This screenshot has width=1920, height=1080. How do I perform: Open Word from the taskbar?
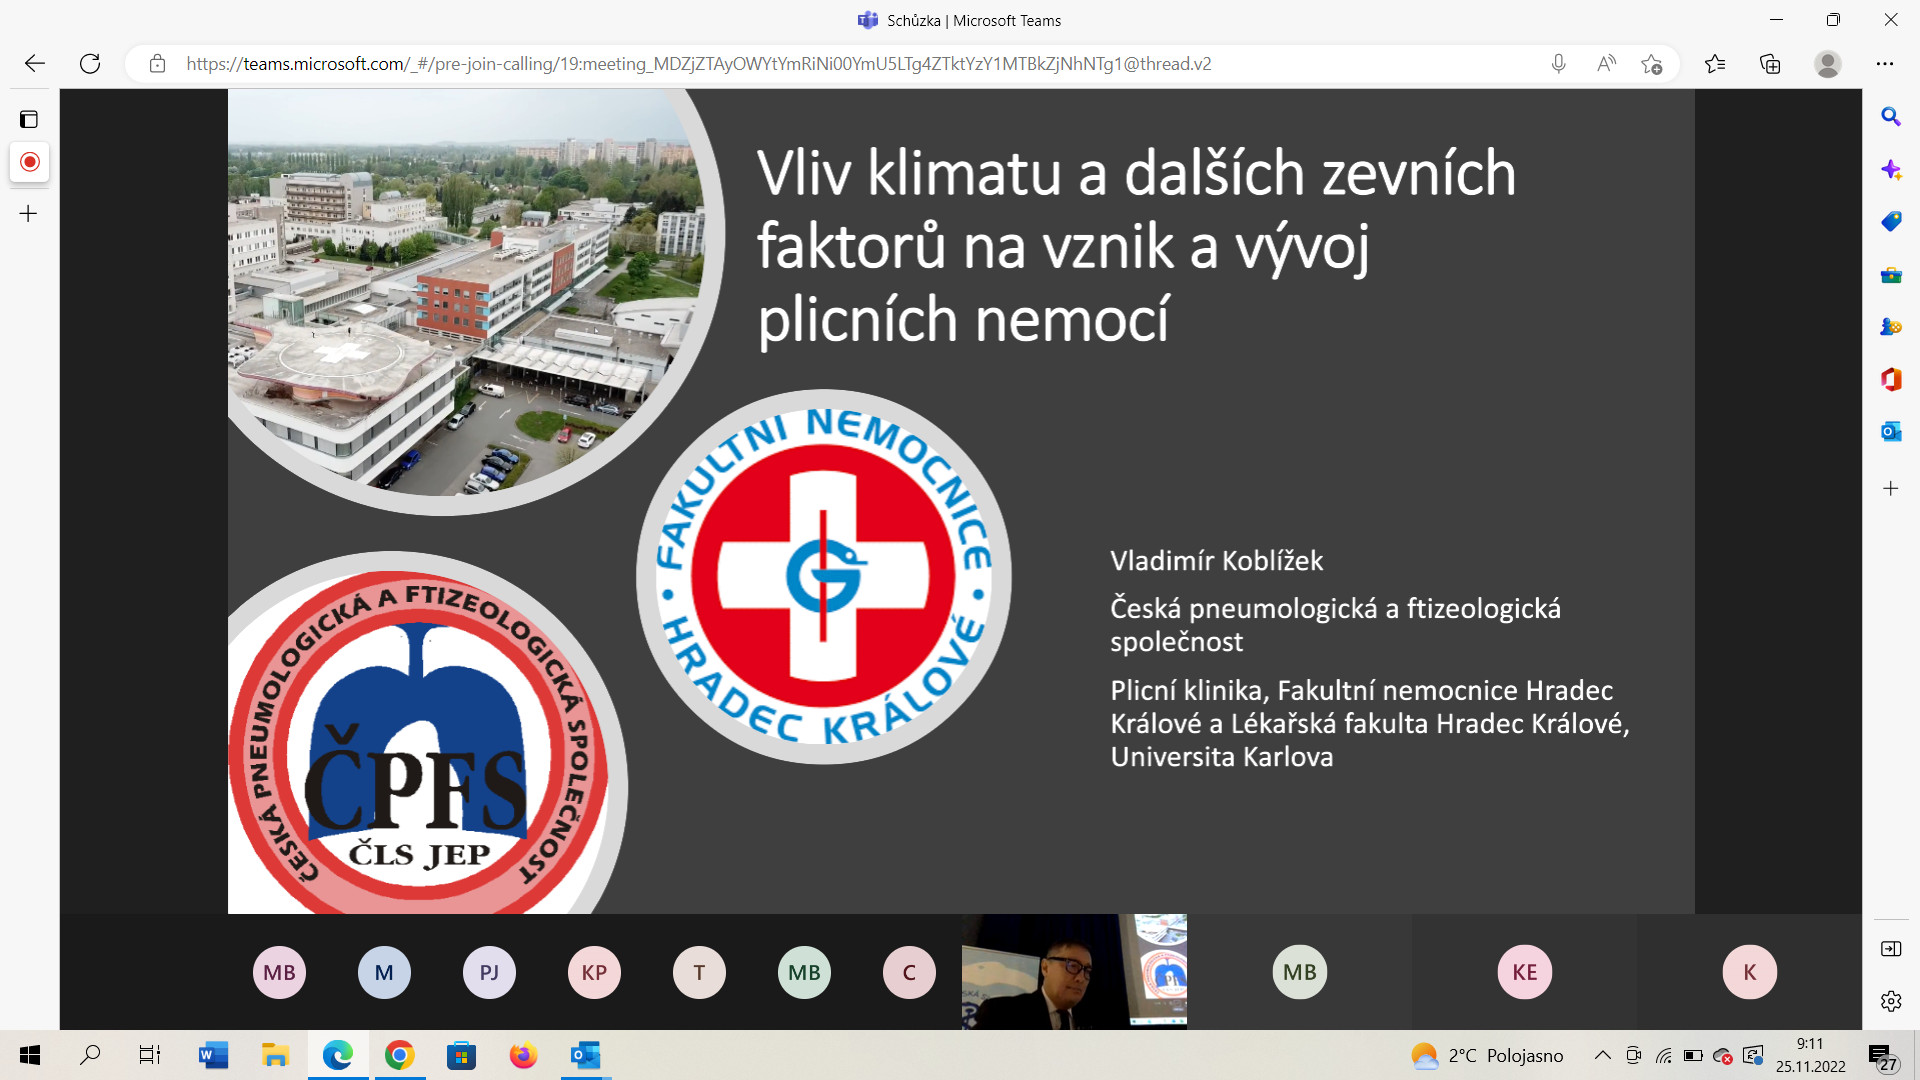(213, 1055)
